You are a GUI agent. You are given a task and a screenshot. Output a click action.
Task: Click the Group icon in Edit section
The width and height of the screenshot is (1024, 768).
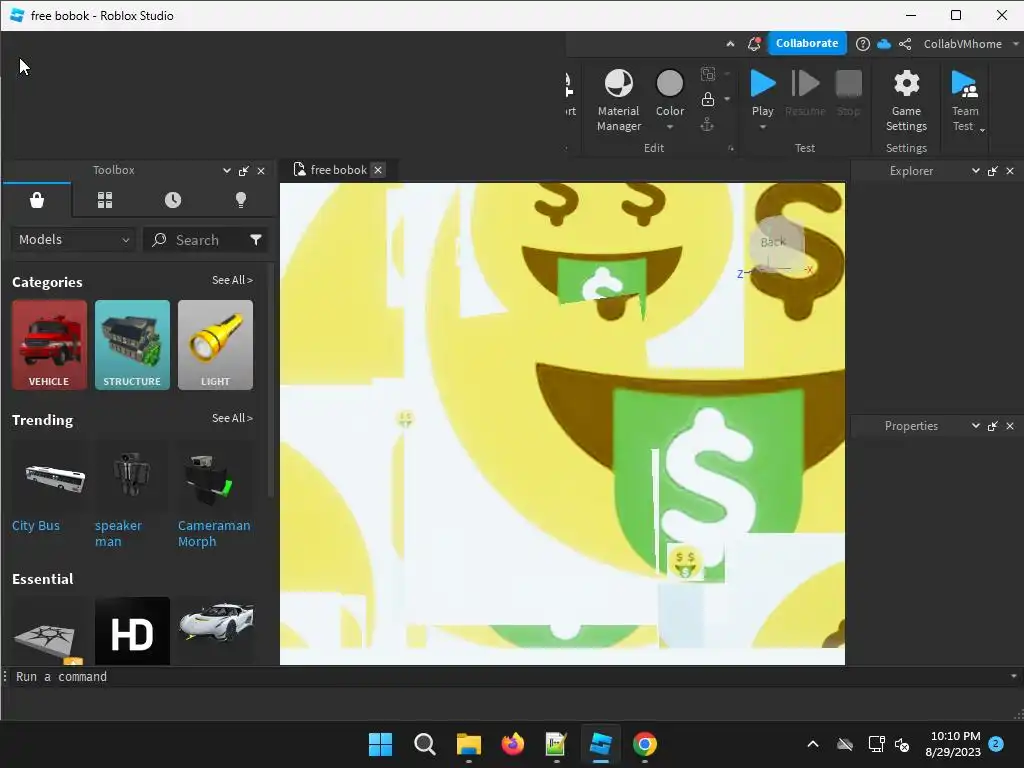pos(707,74)
